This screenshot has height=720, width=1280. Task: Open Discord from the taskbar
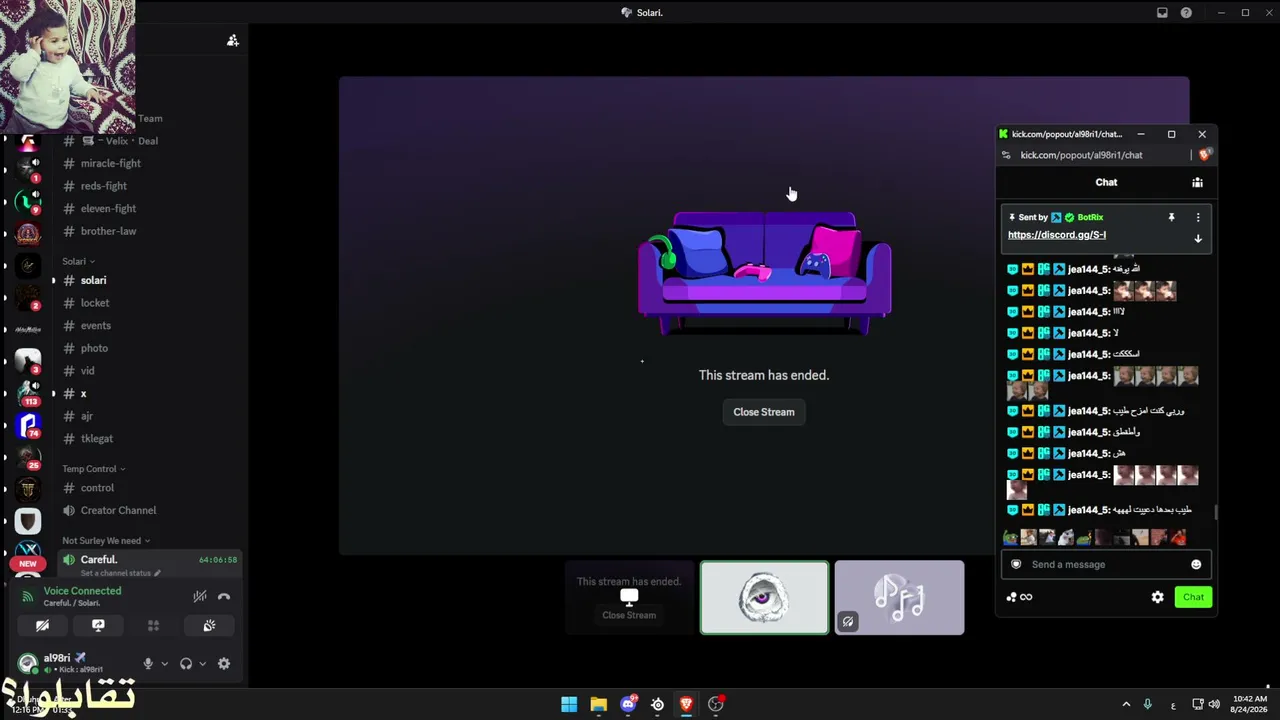(x=628, y=704)
